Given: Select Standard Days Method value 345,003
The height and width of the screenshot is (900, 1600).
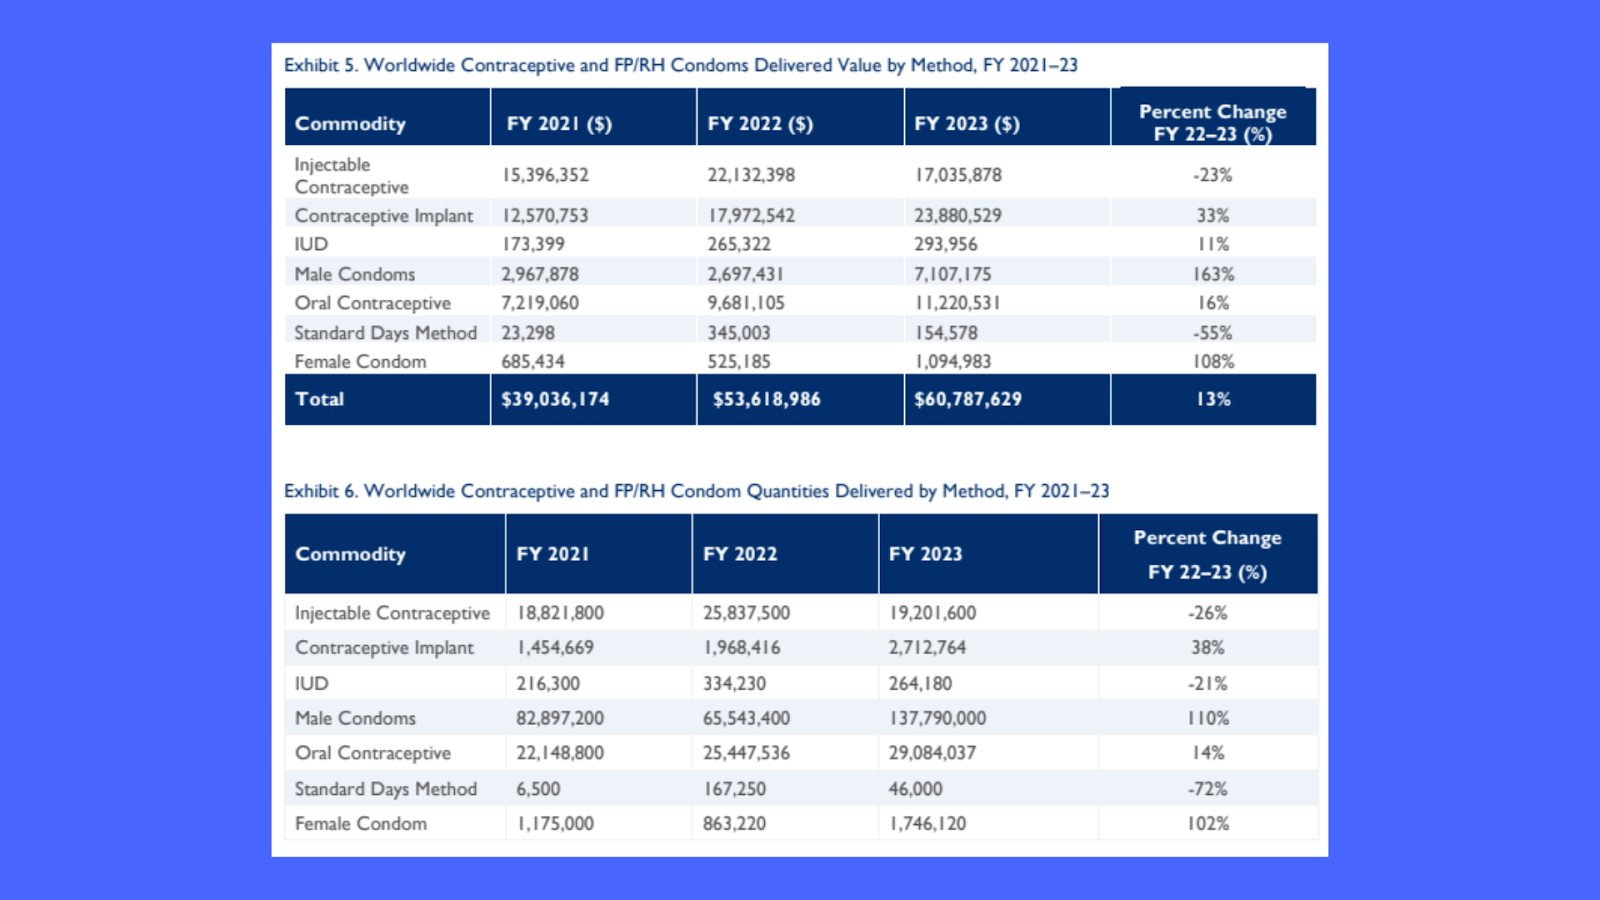Looking at the screenshot, I should (x=739, y=333).
